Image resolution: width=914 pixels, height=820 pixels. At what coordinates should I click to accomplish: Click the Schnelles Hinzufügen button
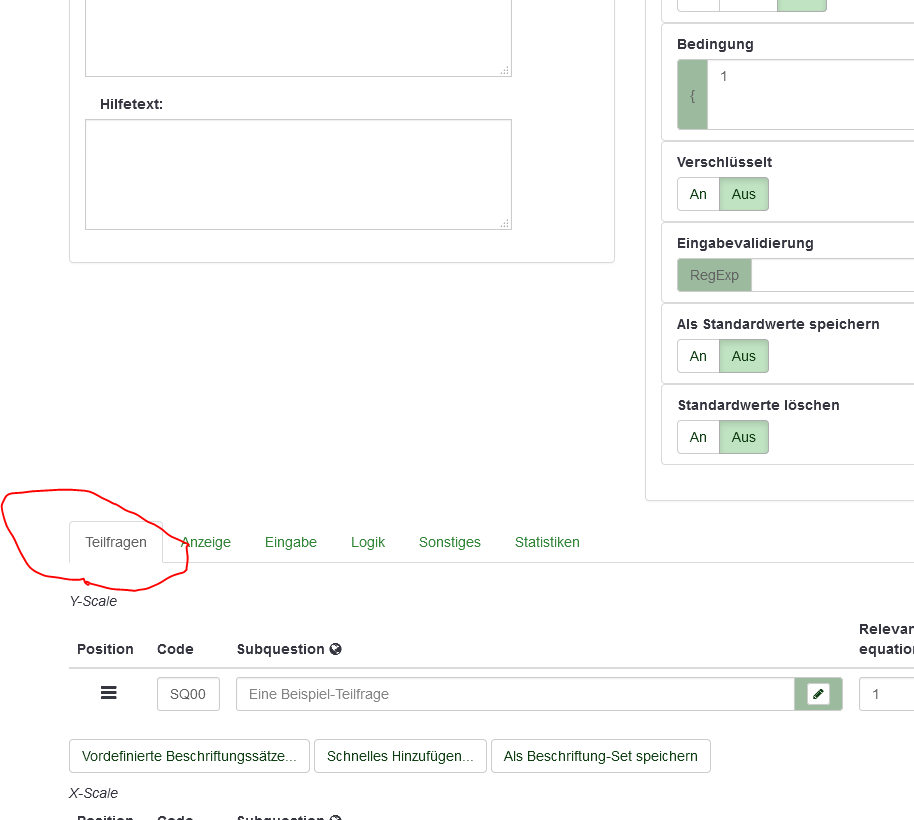pos(400,756)
